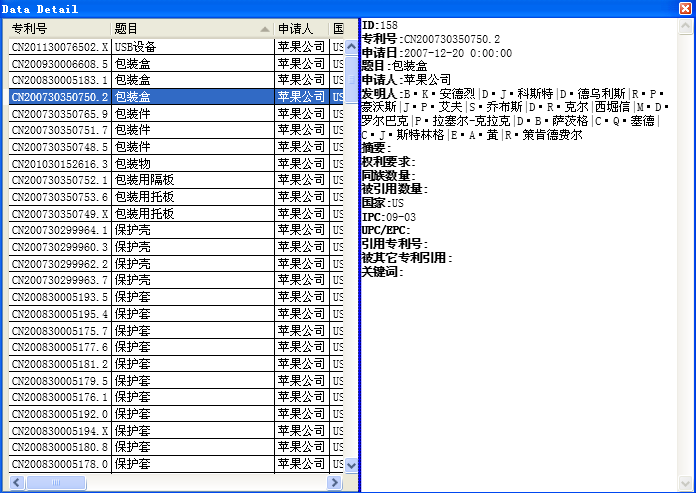Select row CN200830005194.X
696x493 pixels.
177,430
